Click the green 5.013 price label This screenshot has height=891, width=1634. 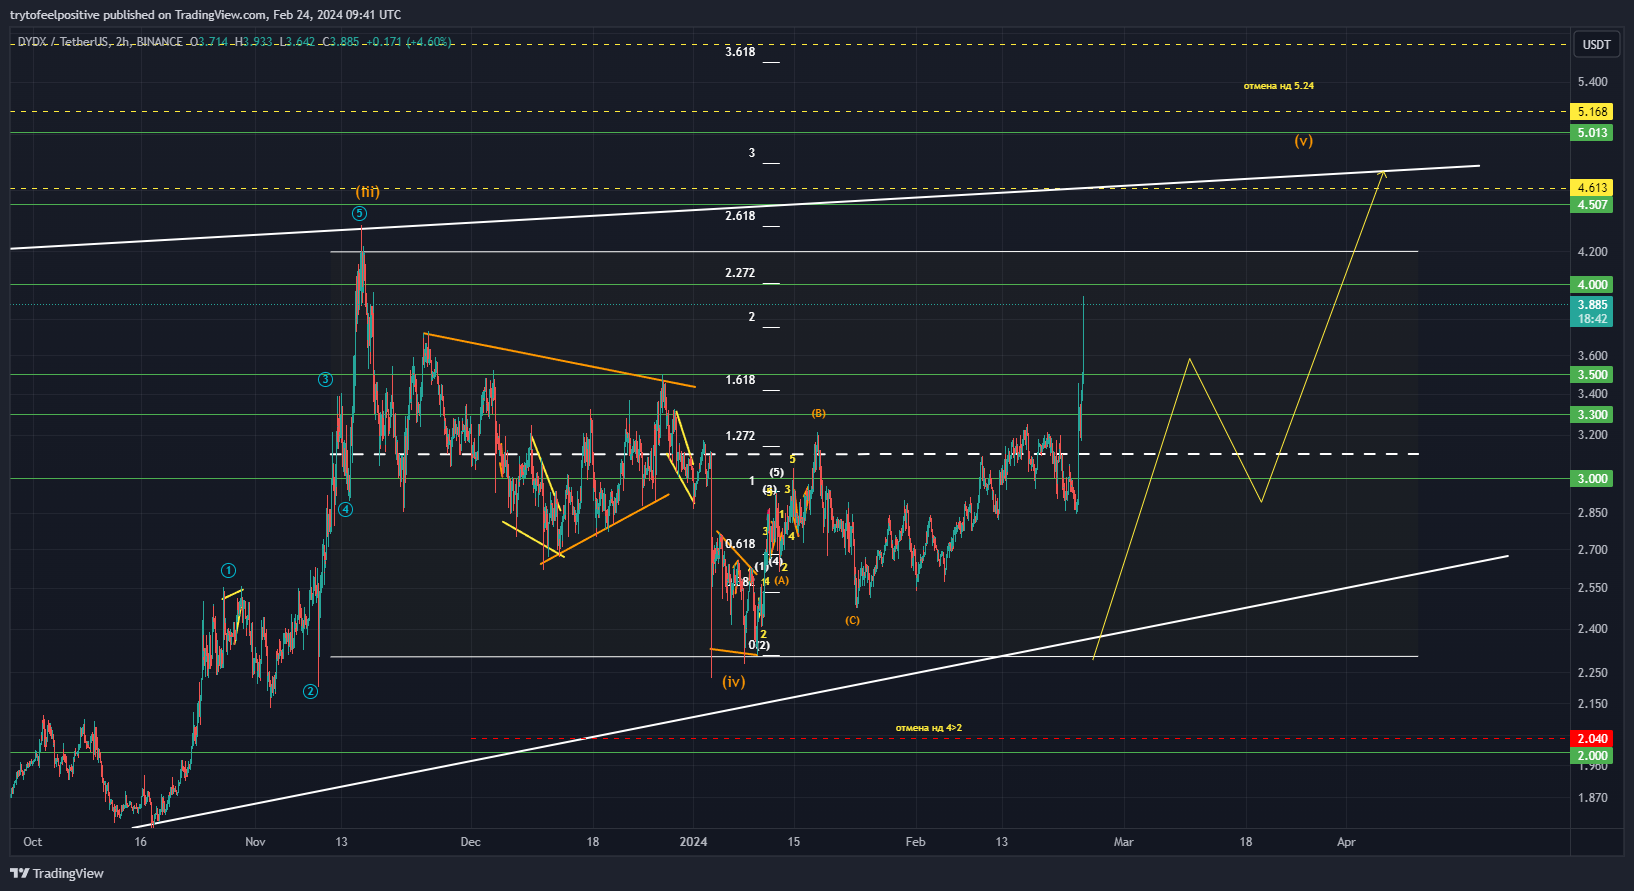point(1592,133)
